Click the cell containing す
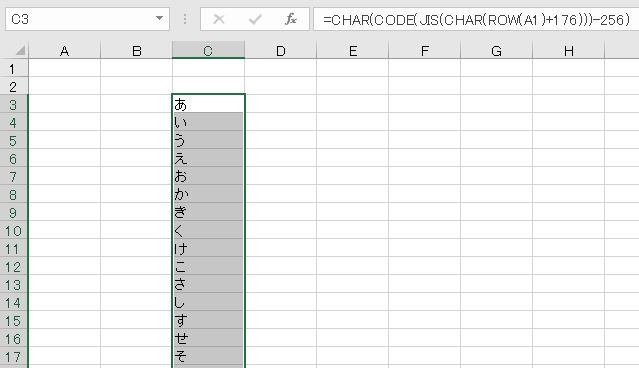This screenshot has width=639, height=368. 208,320
